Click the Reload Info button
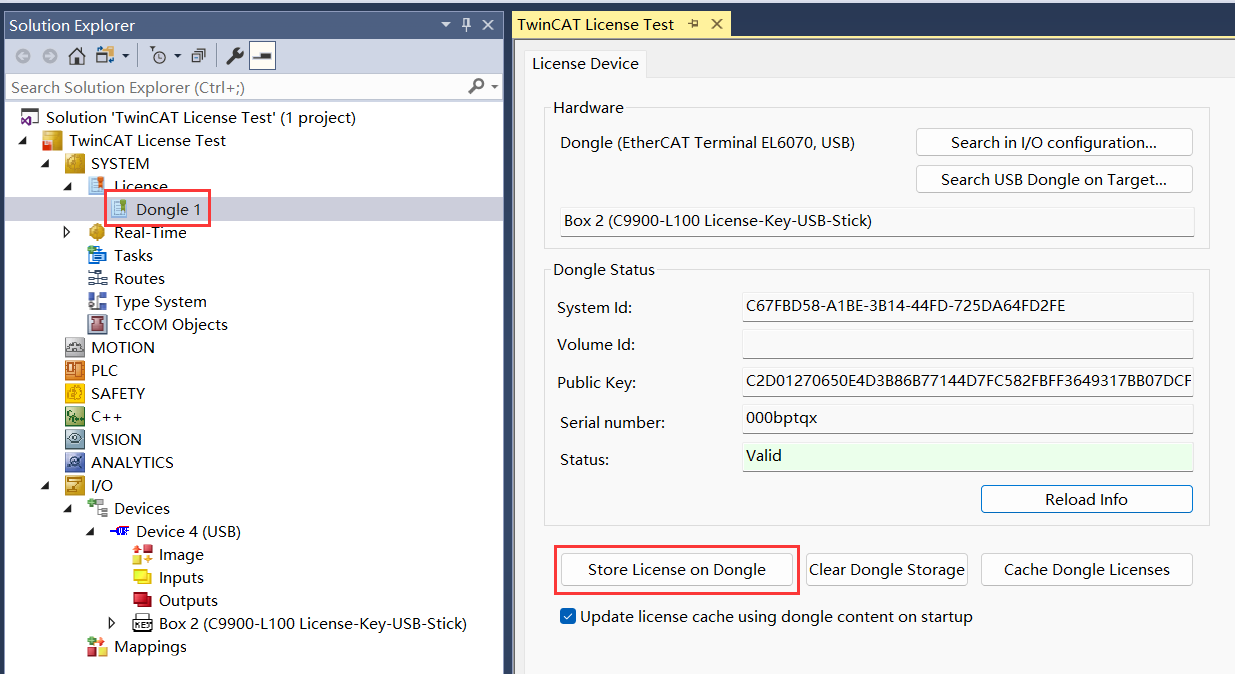 coord(1086,499)
